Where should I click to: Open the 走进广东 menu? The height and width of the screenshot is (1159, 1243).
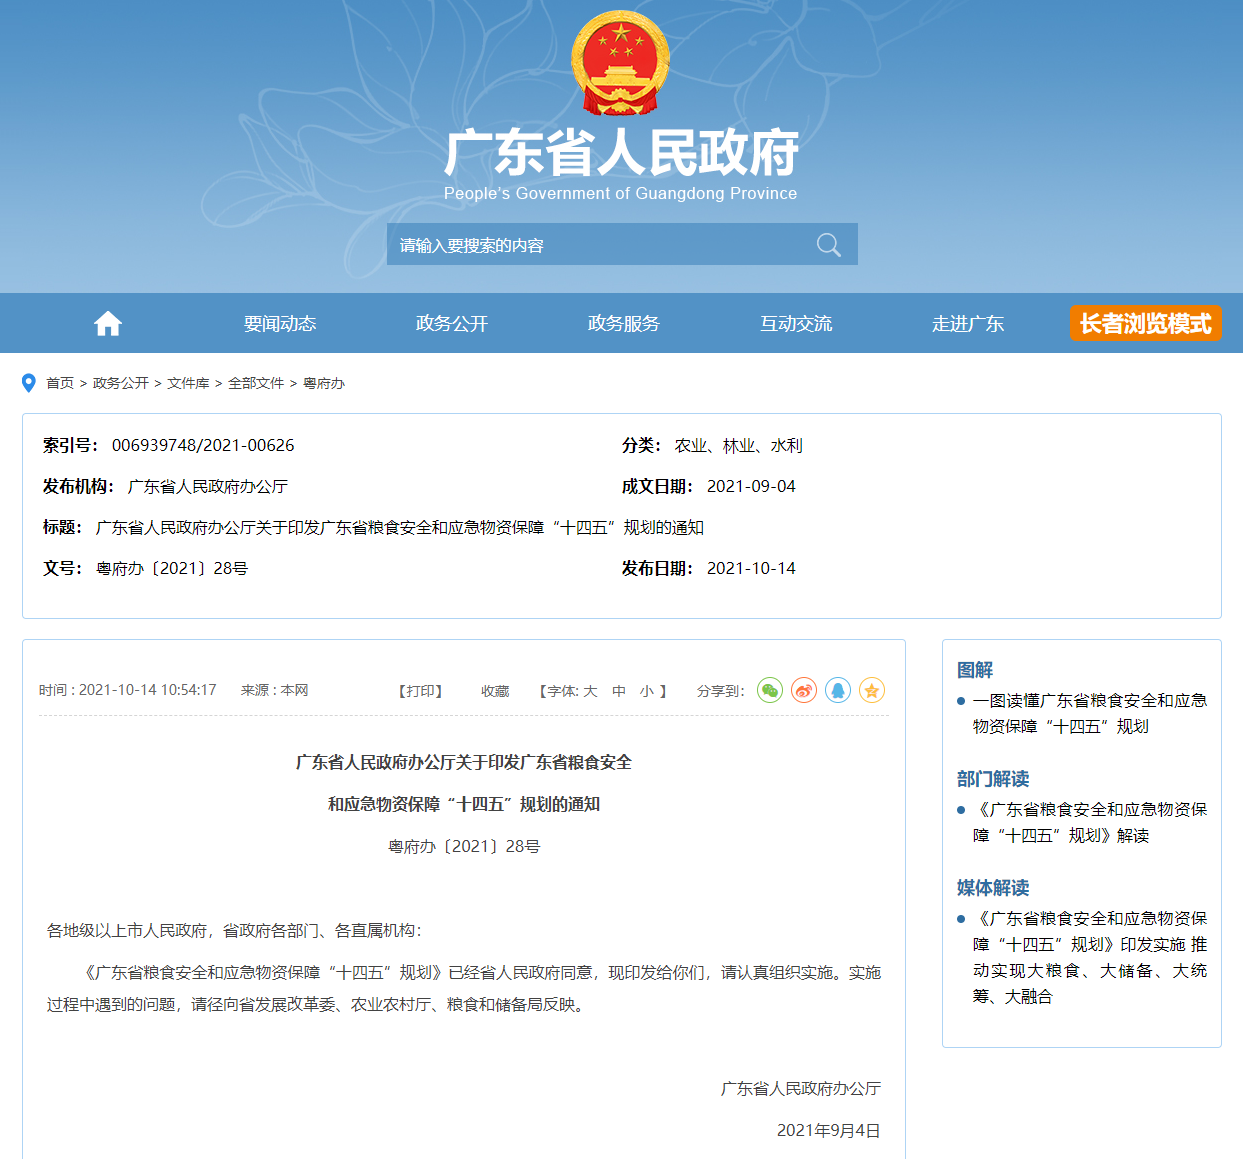[x=968, y=323]
